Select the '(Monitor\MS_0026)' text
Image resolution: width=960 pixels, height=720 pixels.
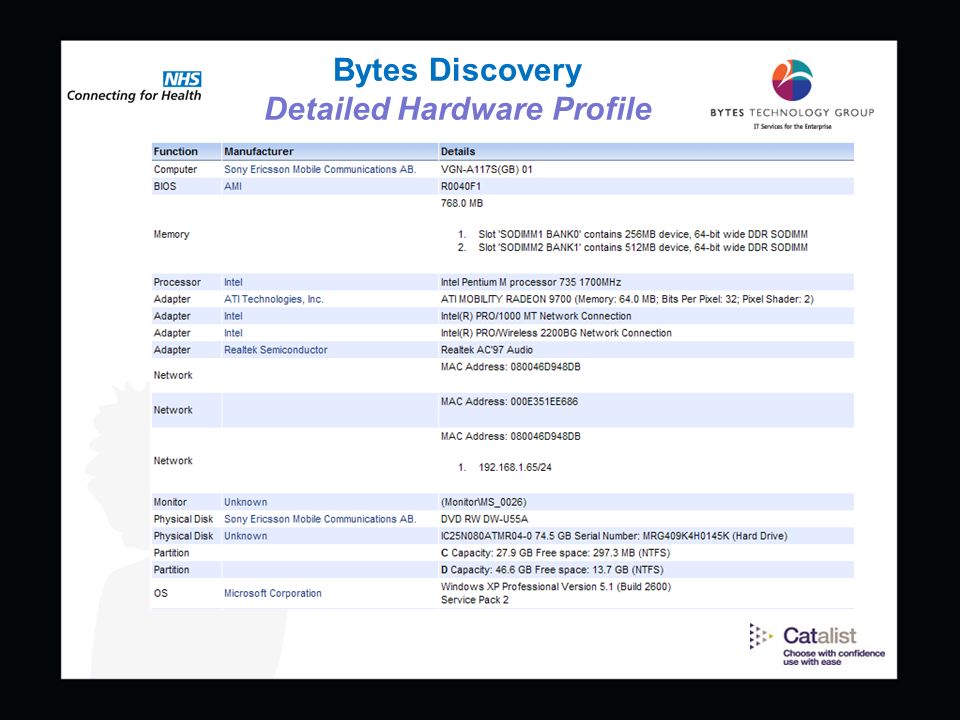[x=484, y=502]
